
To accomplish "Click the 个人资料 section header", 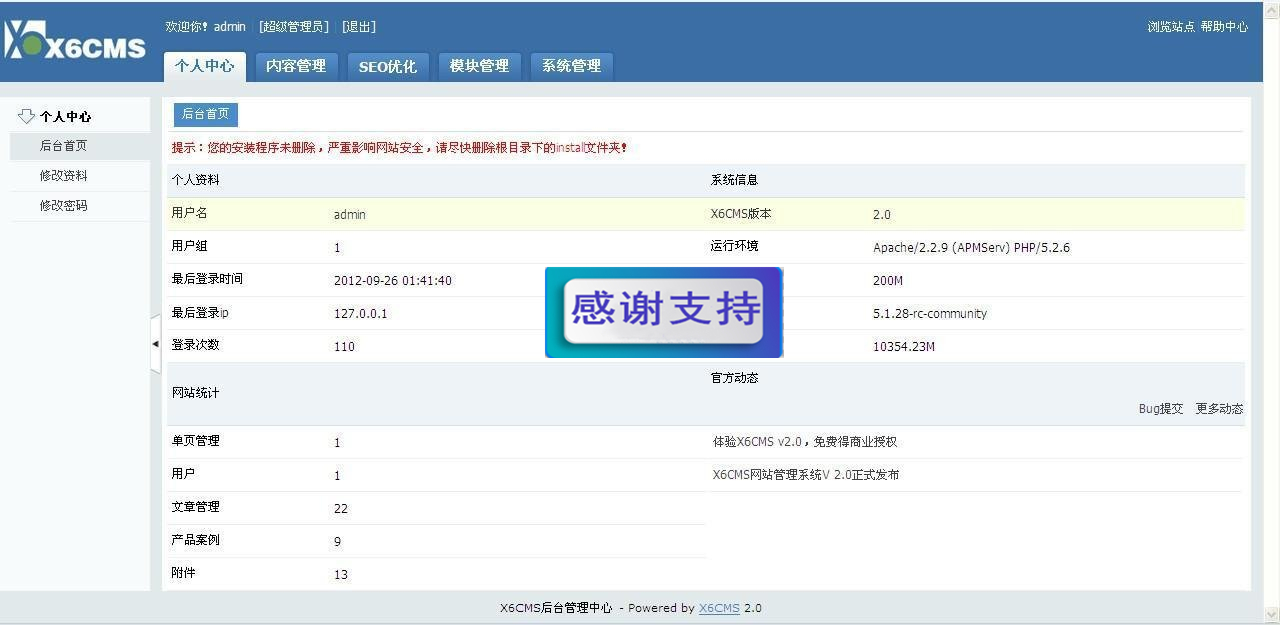I will pos(195,180).
